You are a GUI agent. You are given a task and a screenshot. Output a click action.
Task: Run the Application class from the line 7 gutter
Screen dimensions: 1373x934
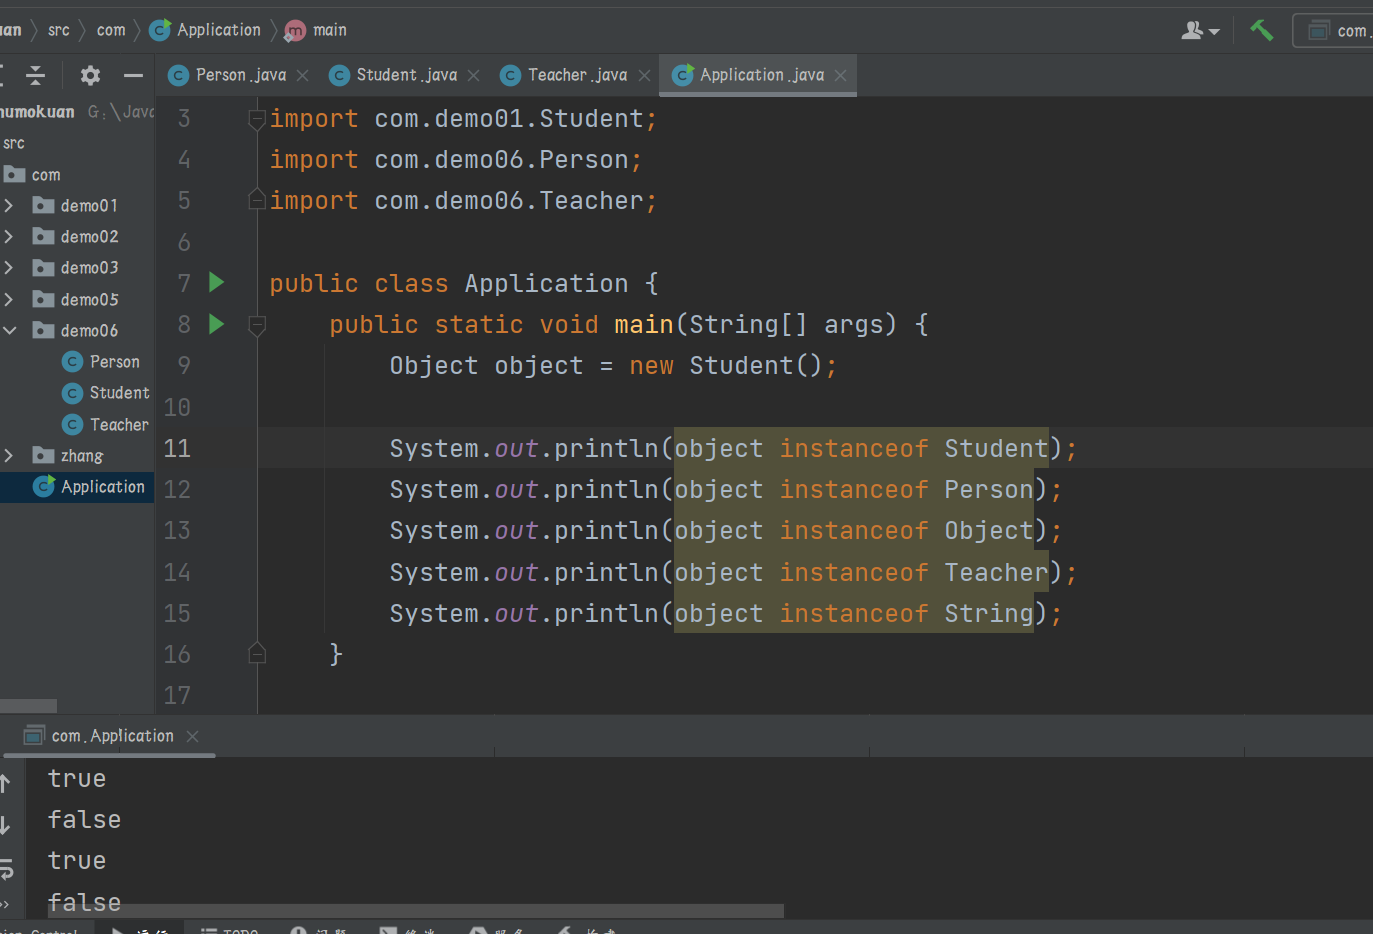coord(216,283)
